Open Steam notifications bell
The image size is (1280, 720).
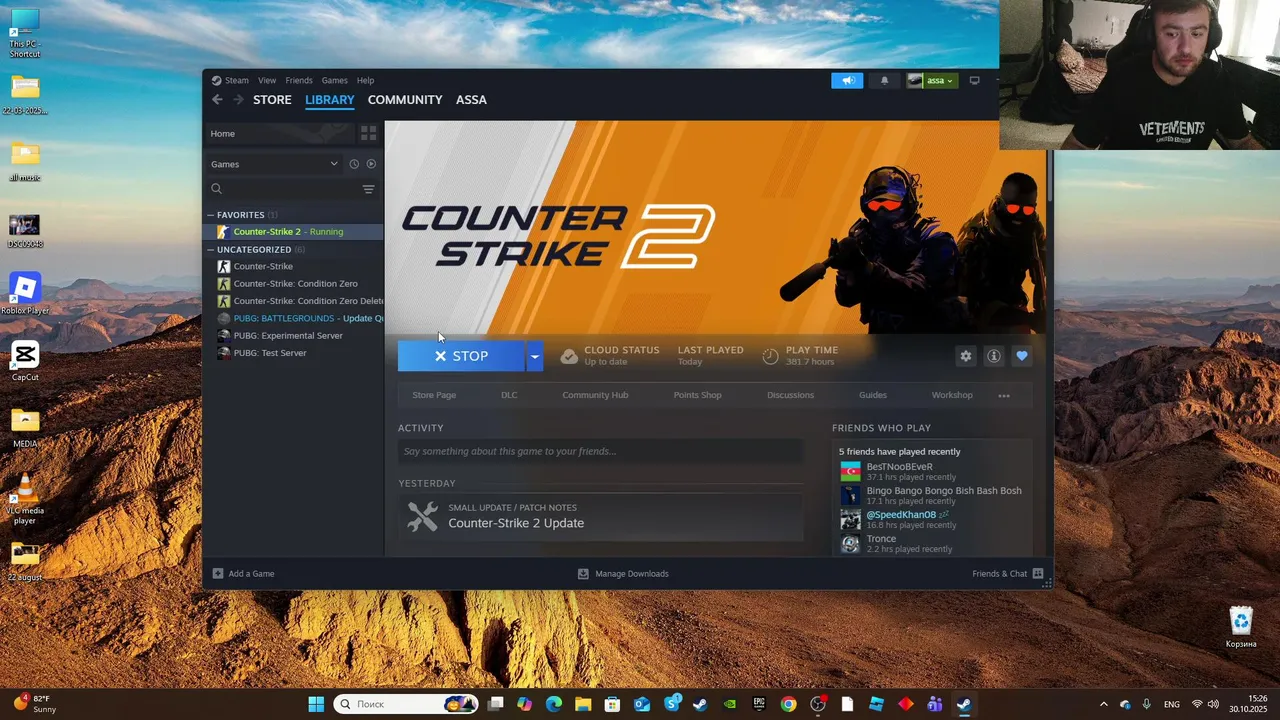884,81
